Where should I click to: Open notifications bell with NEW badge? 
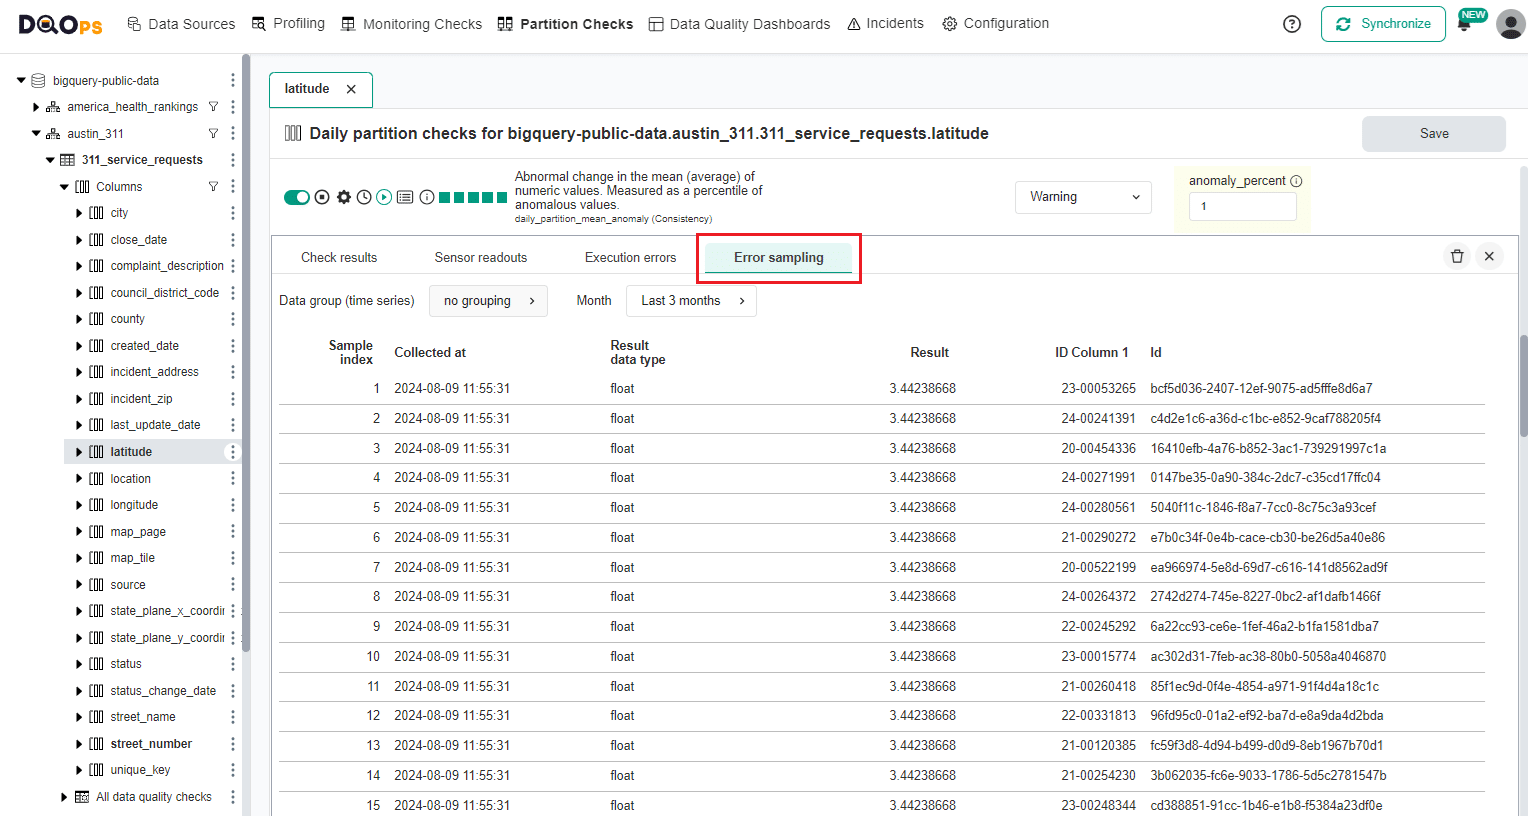coord(1466,22)
